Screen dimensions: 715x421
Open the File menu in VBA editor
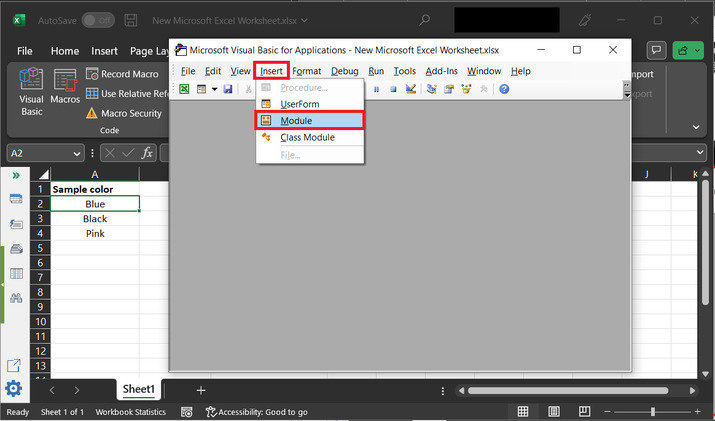pyautogui.click(x=188, y=71)
